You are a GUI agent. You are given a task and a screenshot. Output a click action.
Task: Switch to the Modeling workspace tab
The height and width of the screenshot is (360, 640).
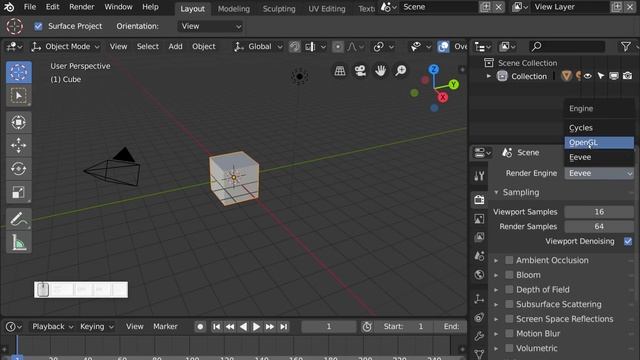point(233,9)
